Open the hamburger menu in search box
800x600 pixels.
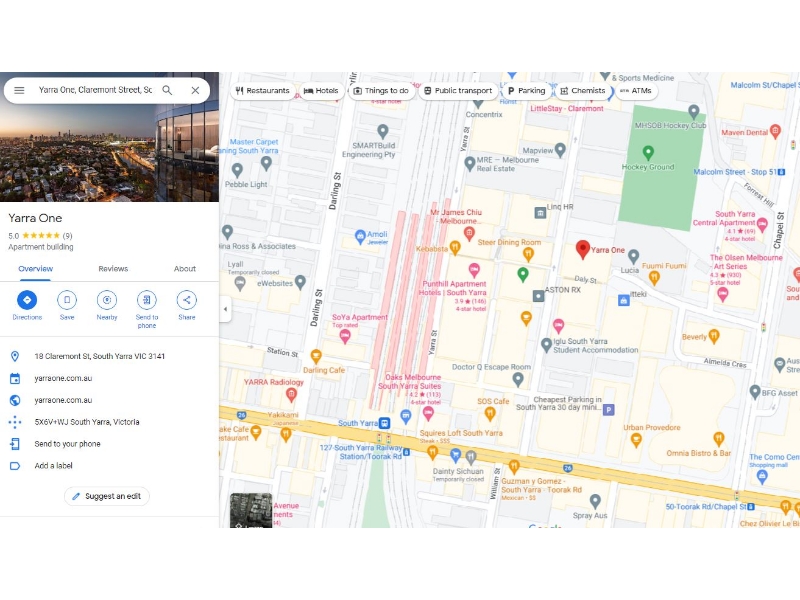point(19,90)
